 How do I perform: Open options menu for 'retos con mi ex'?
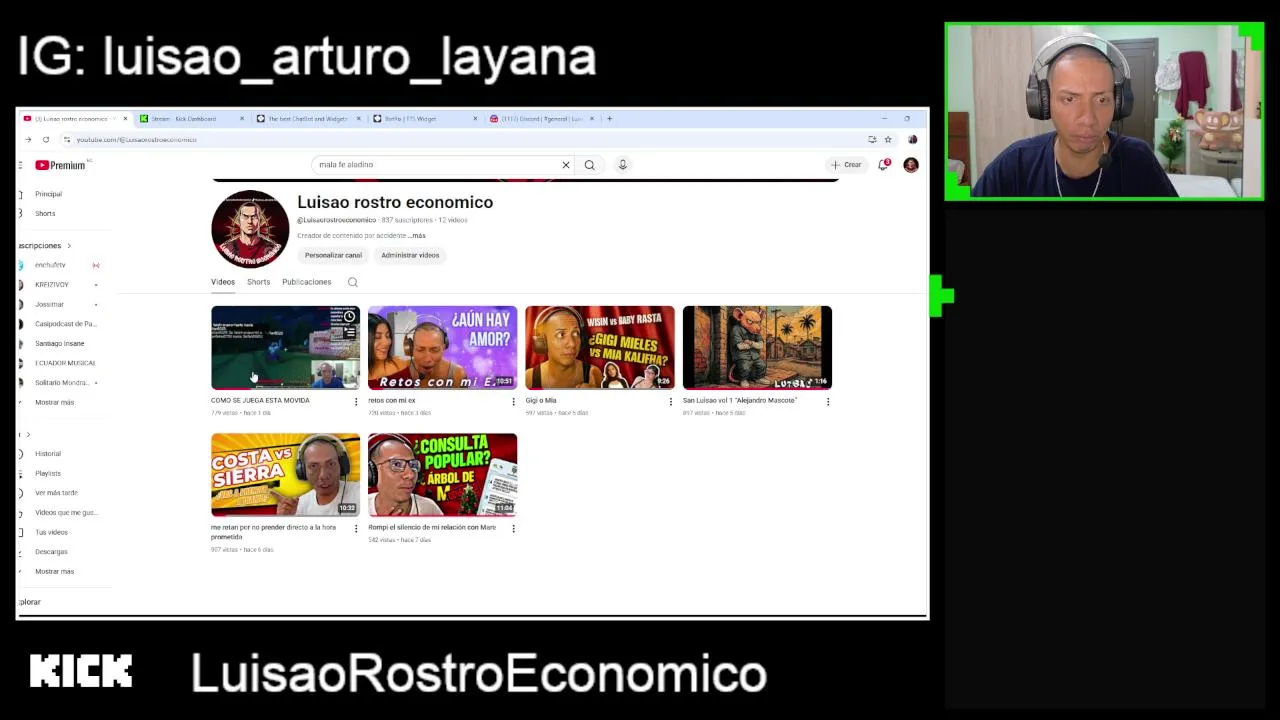[513, 402]
